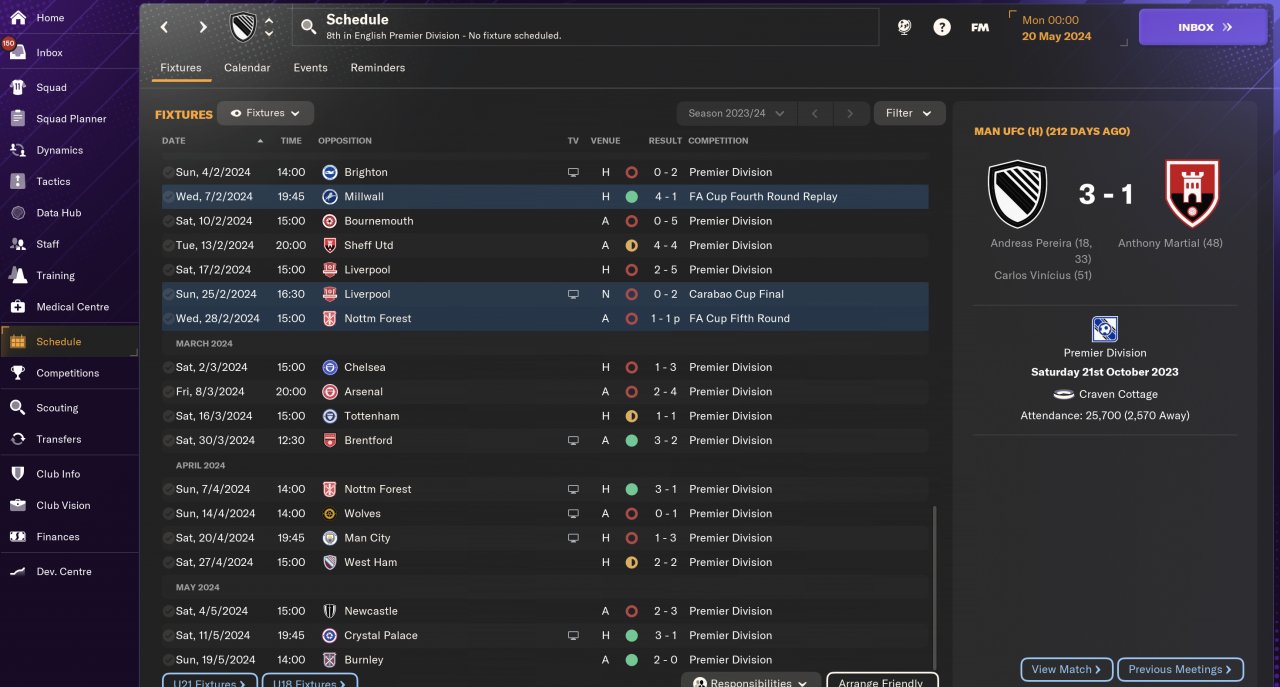This screenshot has height=687, width=1280.
Task: Click the back navigation arrow
Action: 165,28
